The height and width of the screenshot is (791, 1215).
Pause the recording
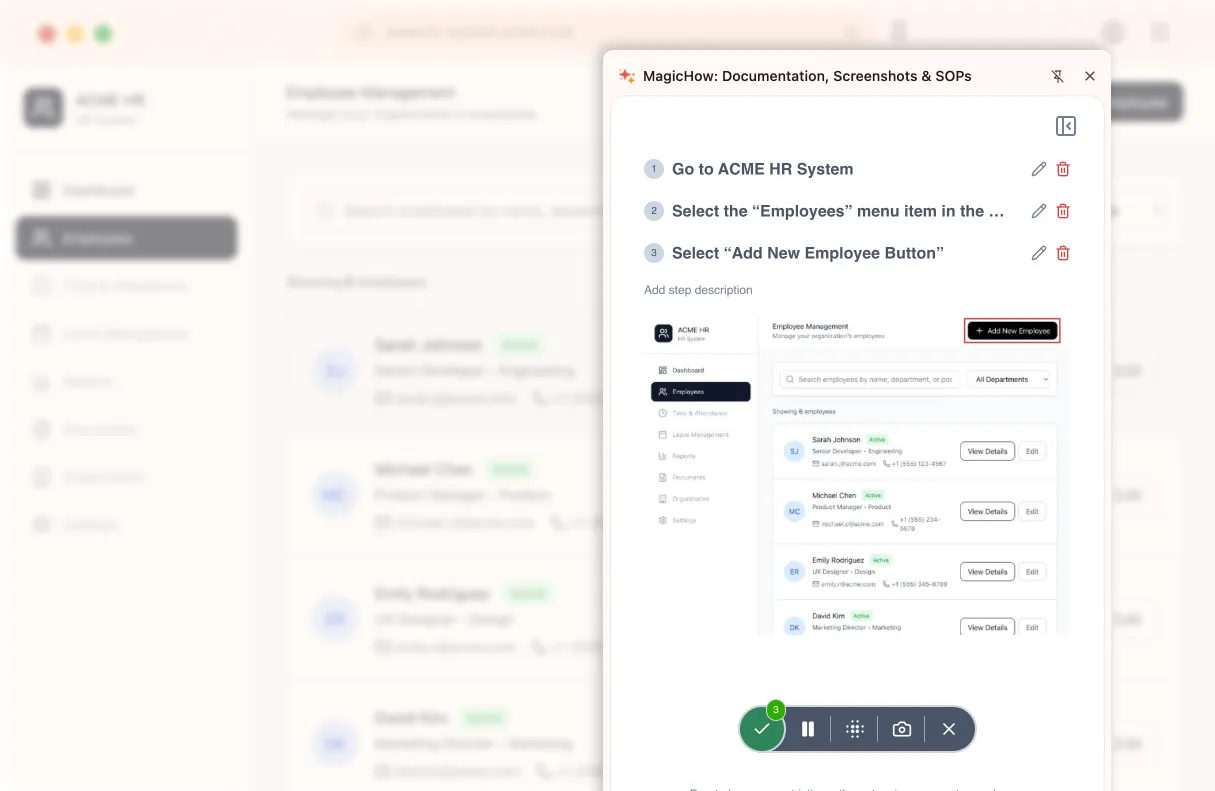(808, 729)
